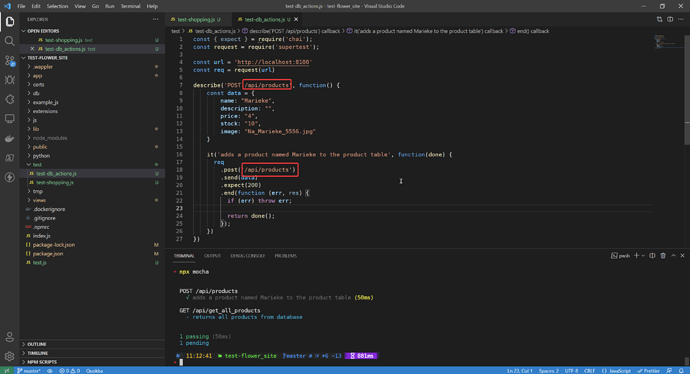Open the Extensions view

click(x=9, y=99)
